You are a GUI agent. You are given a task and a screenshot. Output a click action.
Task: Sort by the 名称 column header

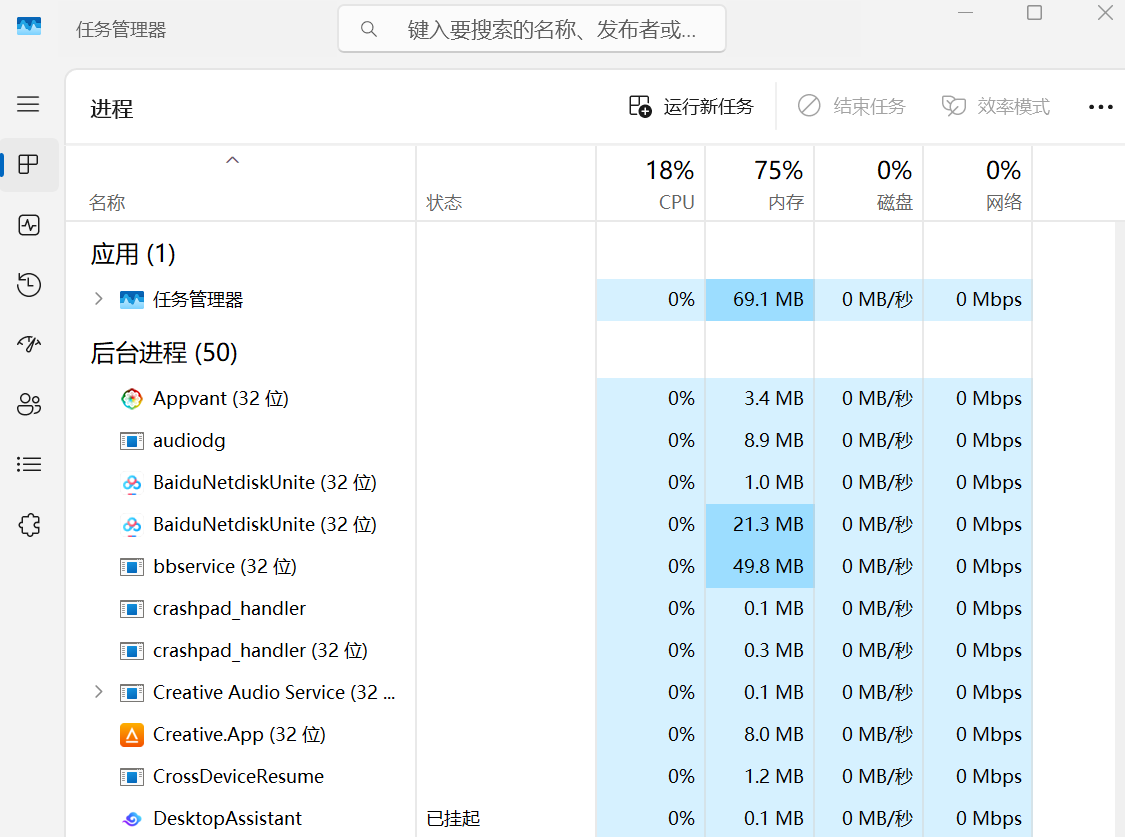pos(107,203)
